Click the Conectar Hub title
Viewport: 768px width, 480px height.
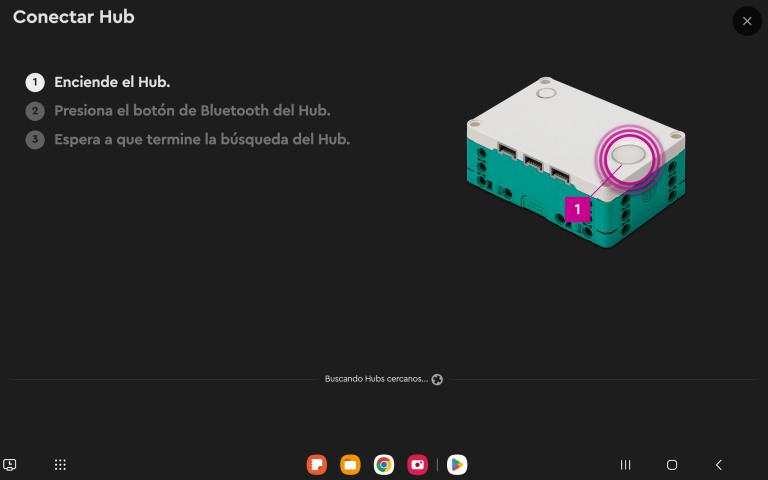point(73,17)
